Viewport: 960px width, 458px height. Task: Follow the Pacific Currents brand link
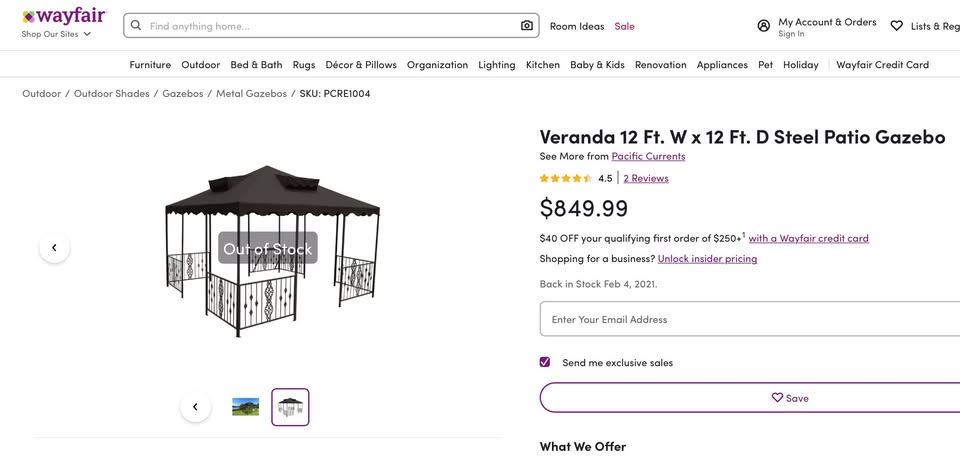(x=648, y=156)
